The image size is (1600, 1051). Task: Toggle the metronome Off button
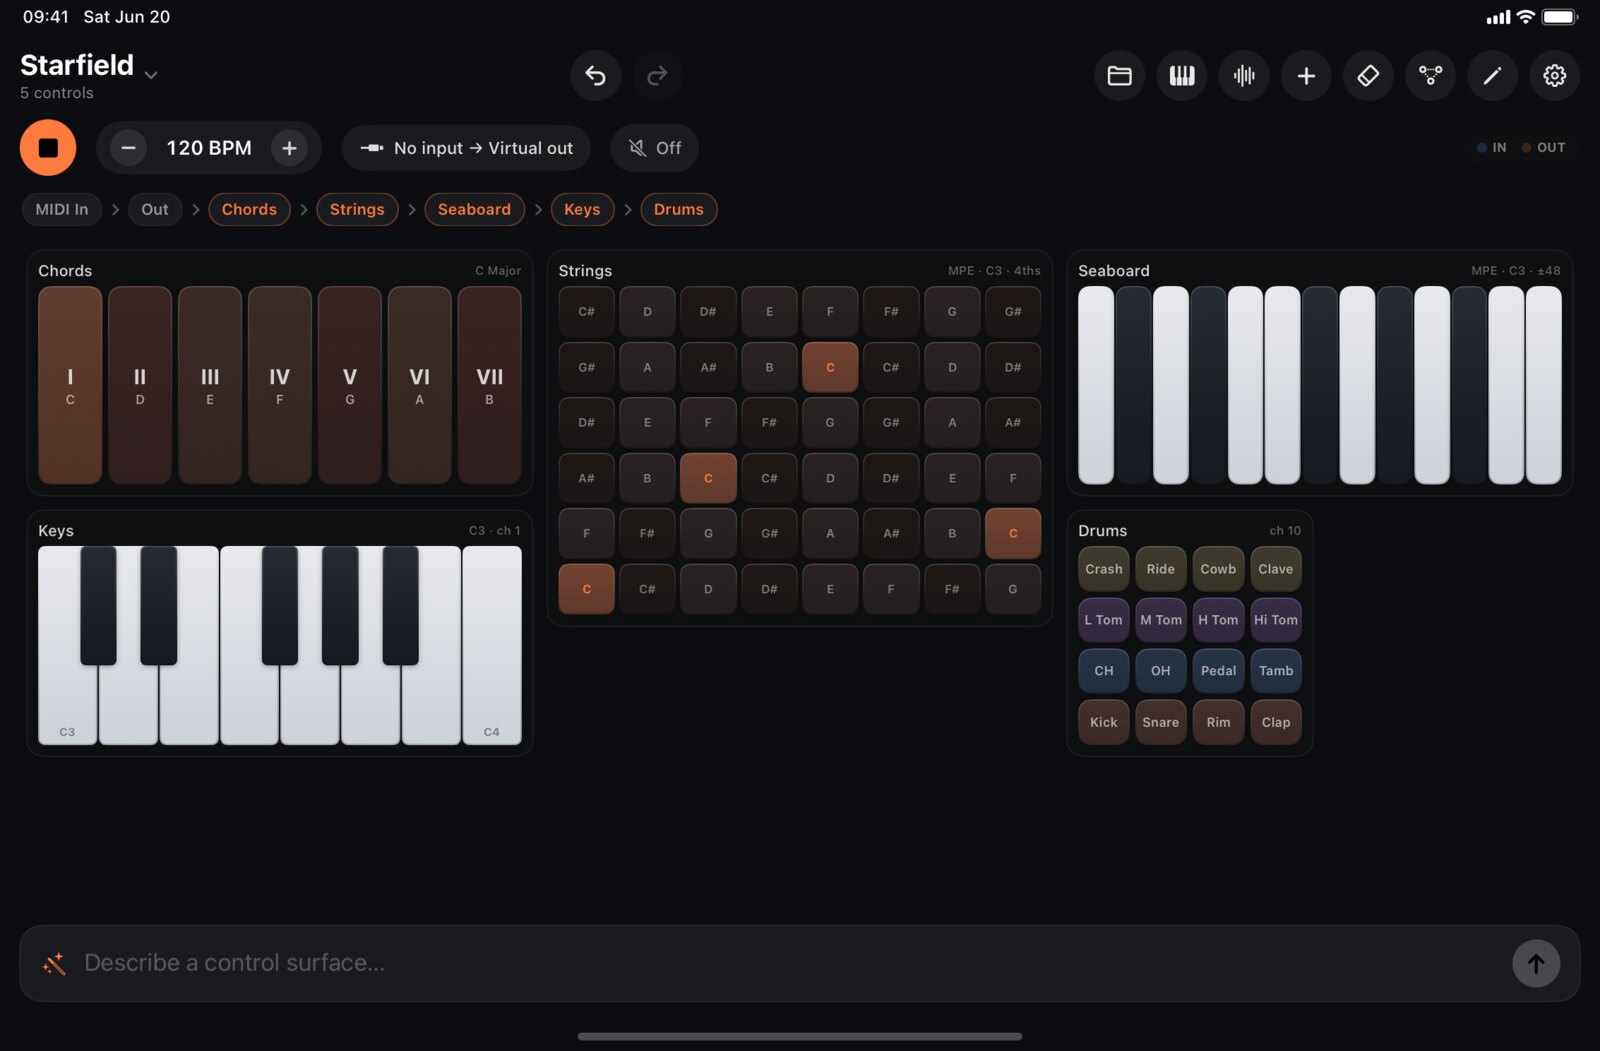(x=655, y=148)
